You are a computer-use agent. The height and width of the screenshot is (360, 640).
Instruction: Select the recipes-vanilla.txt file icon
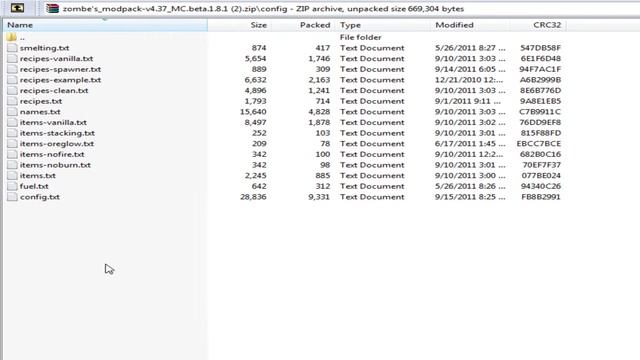tap(12, 58)
